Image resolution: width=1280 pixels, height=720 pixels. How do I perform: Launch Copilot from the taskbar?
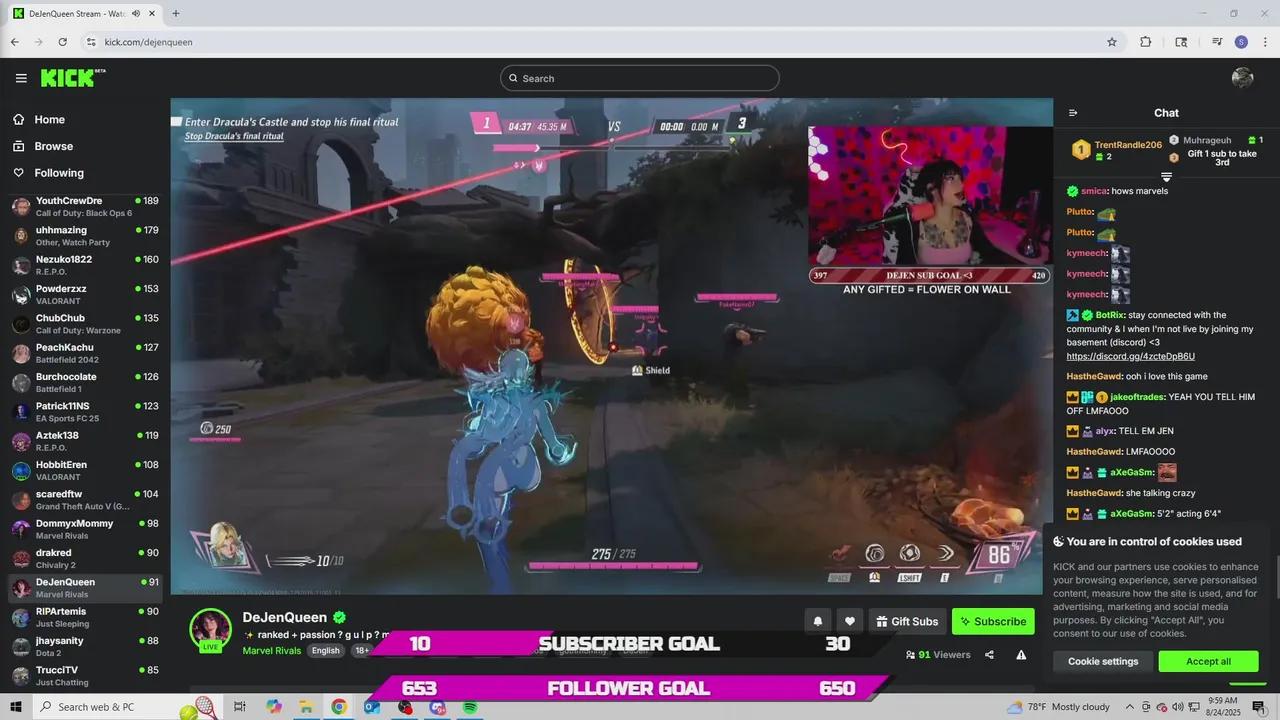point(274,707)
